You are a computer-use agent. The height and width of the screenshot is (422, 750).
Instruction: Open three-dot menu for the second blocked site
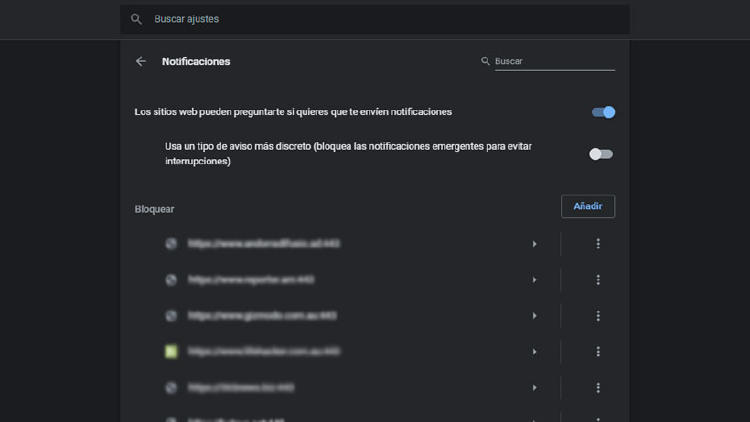[598, 280]
